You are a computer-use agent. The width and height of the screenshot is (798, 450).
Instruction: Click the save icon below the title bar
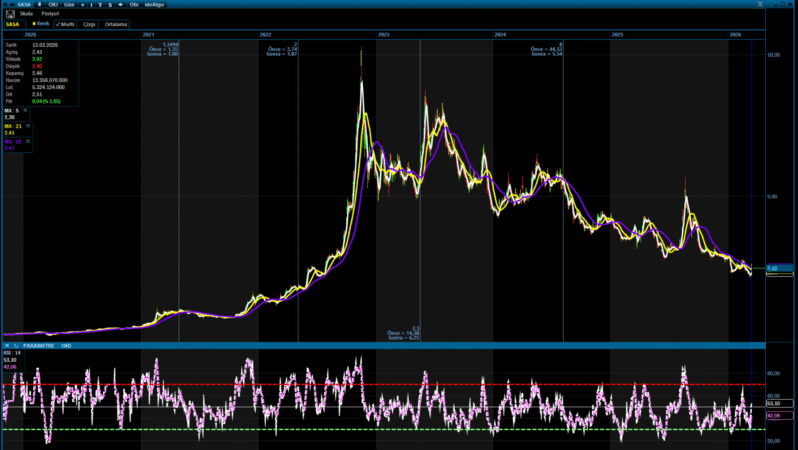click(x=10, y=14)
